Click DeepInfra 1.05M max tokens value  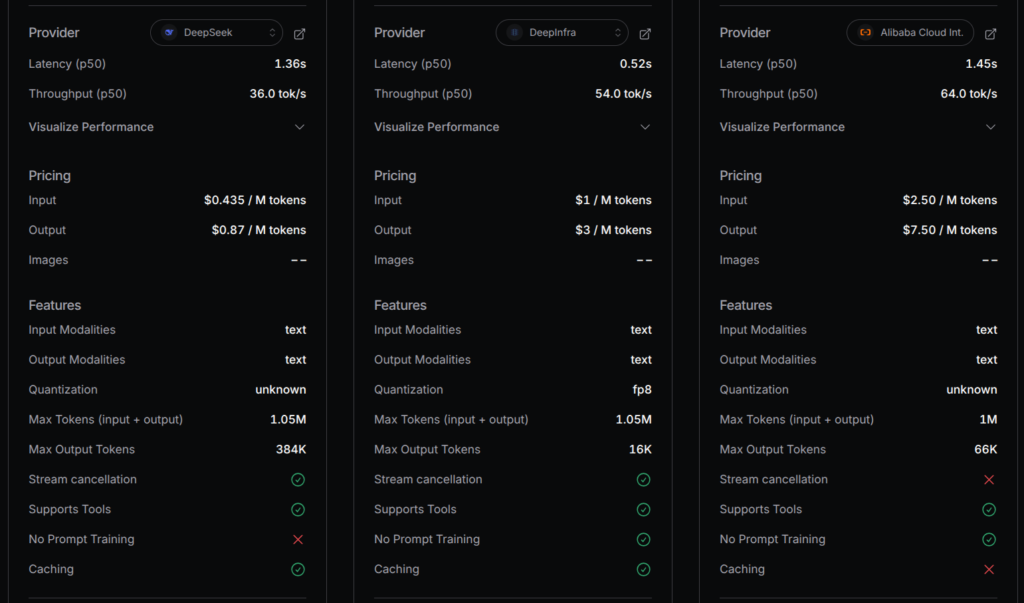tap(633, 419)
